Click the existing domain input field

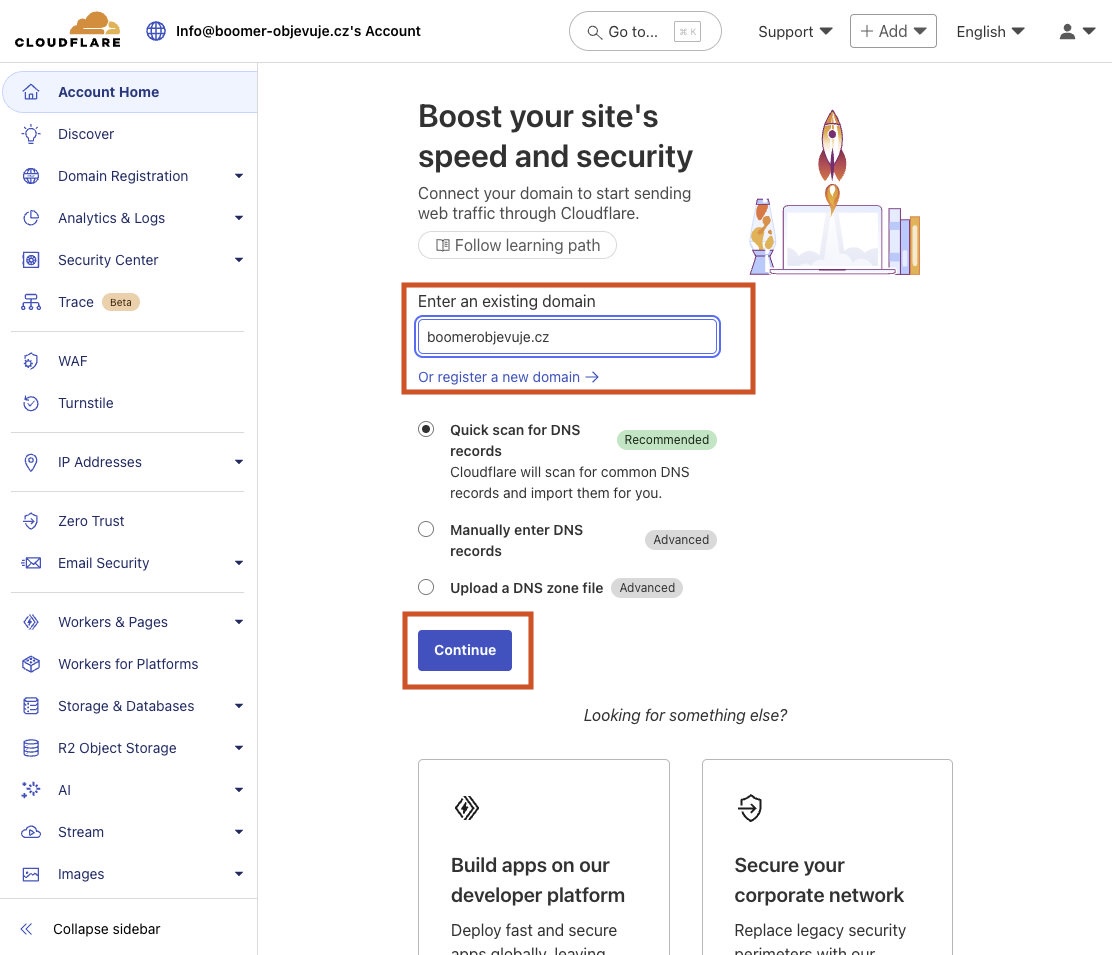[567, 337]
